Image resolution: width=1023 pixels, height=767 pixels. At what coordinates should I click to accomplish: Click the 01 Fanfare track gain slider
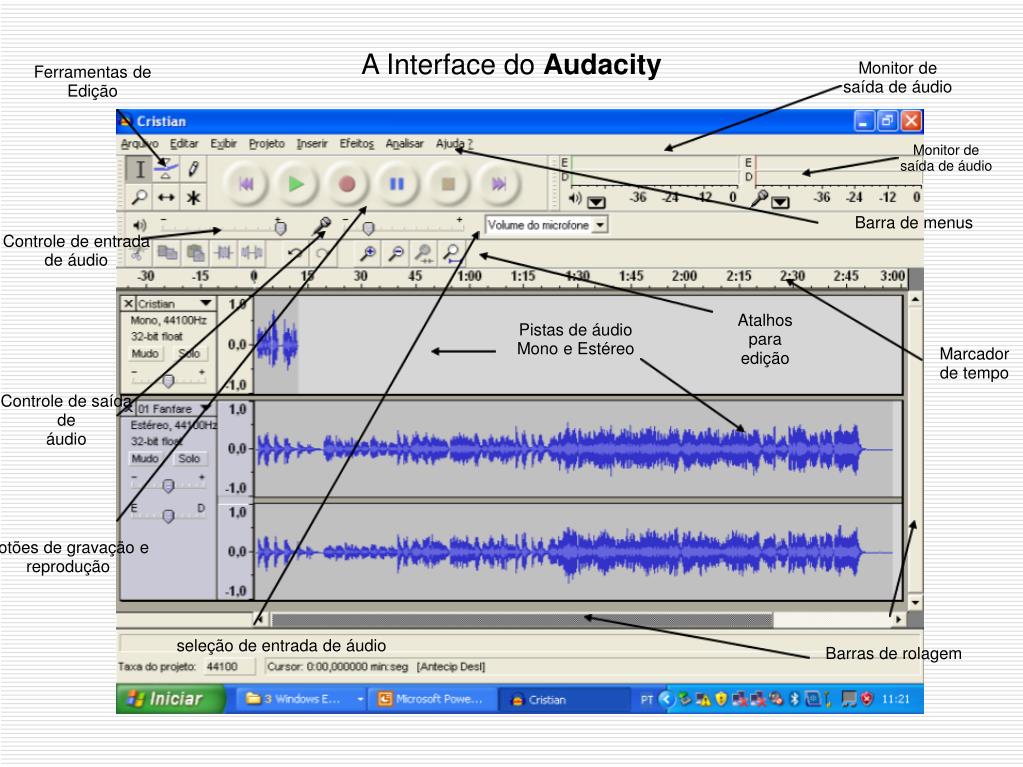168,486
